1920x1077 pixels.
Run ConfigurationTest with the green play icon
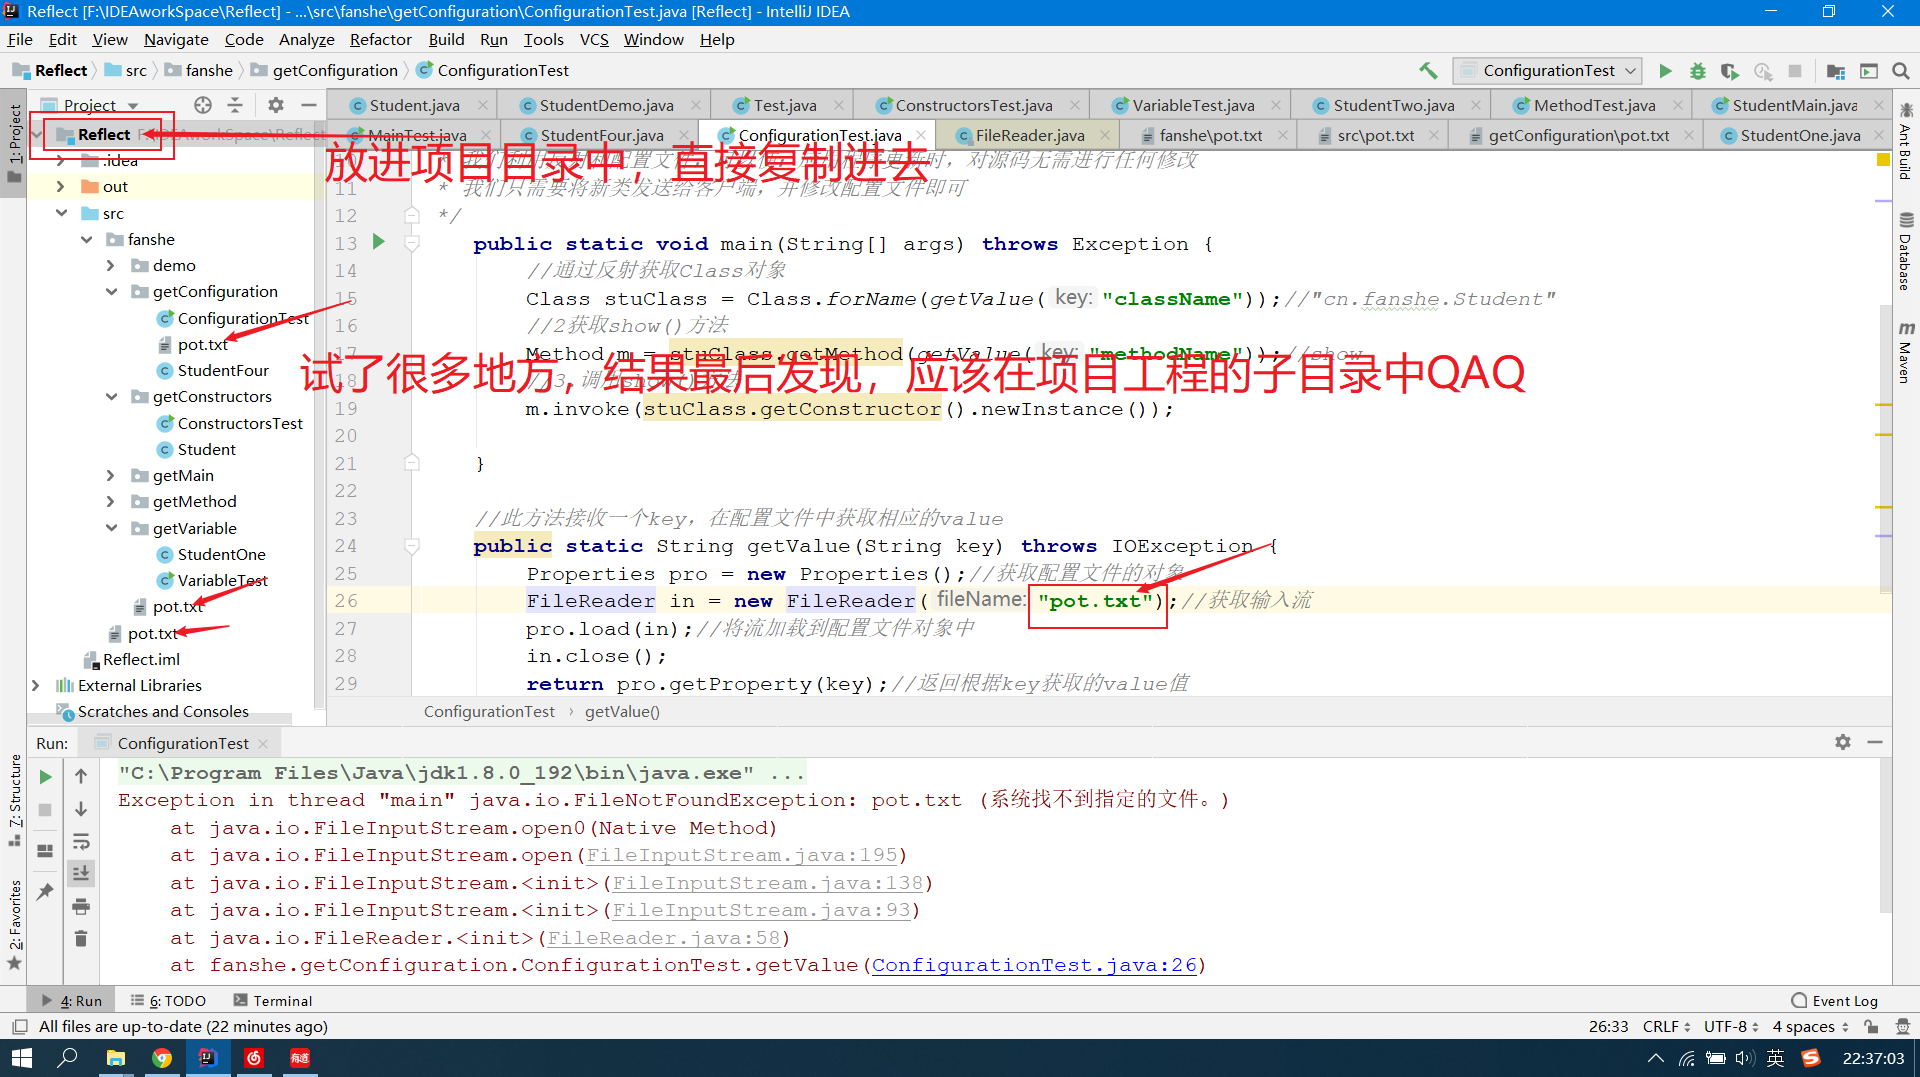point(1664,71)
